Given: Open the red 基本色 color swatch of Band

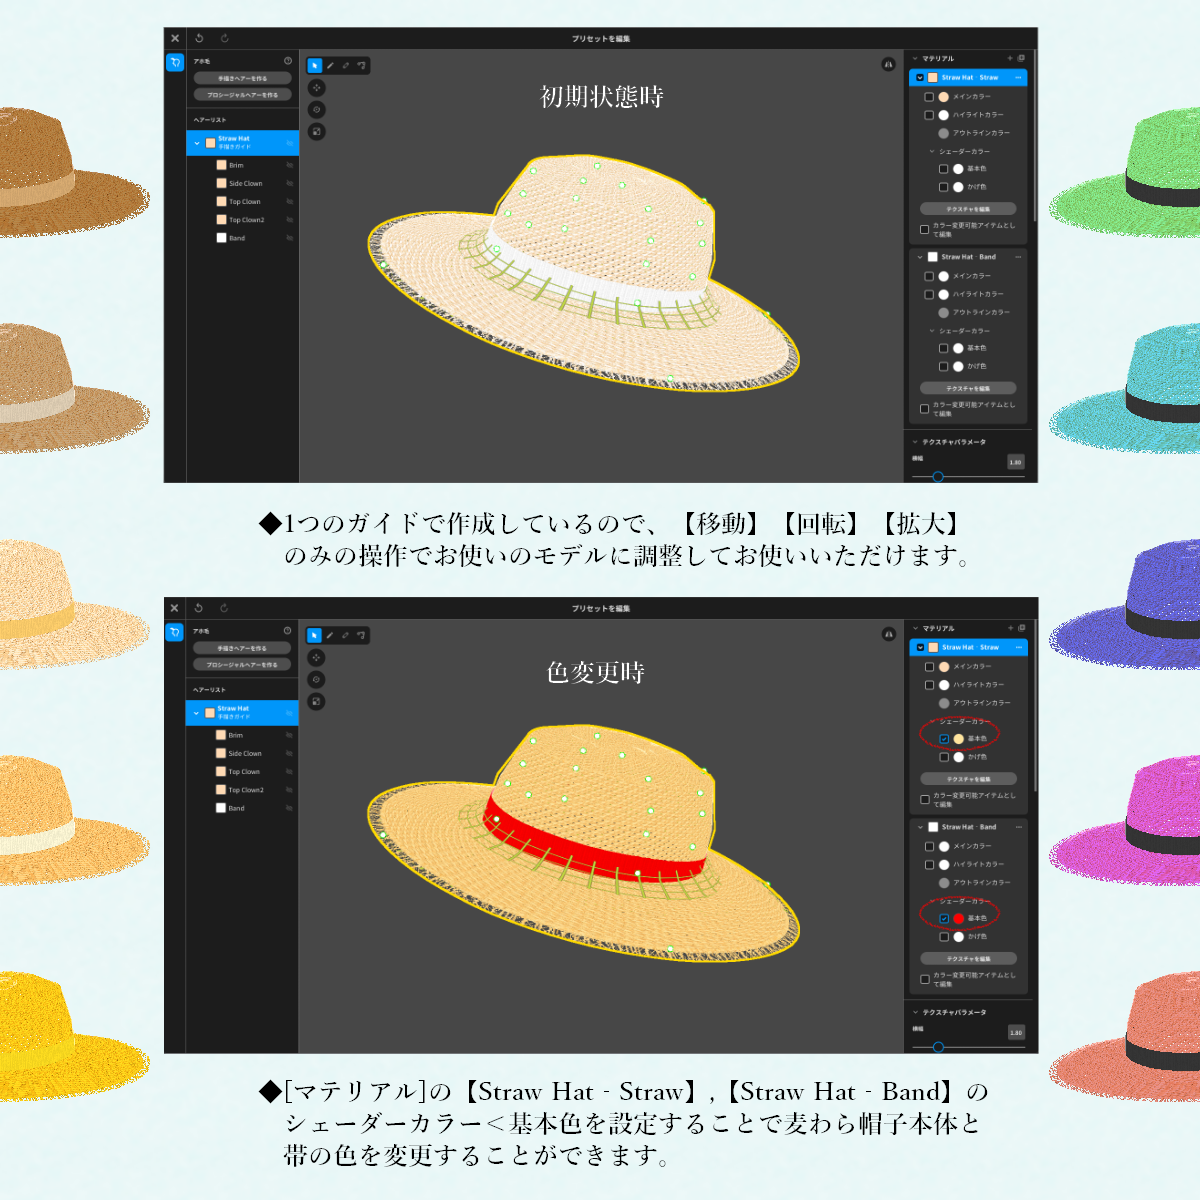Looking at the screenshot, I should pyautogui.click(x=958, y=918).
